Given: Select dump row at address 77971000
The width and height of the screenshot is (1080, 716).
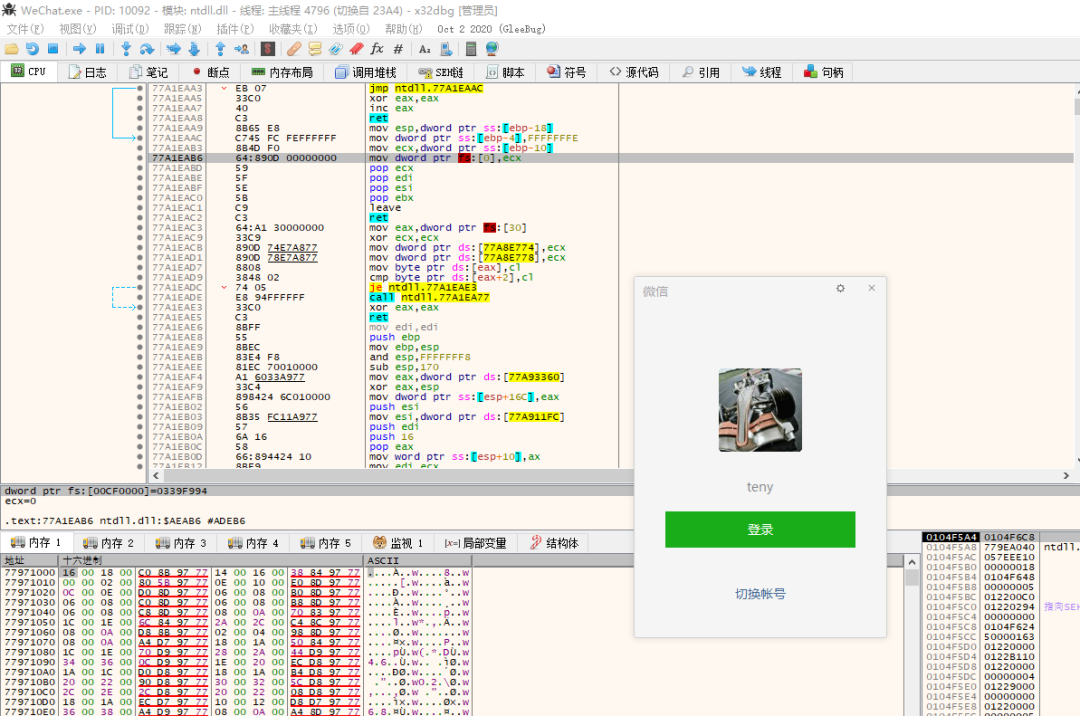Looking at the screenshot, I should click(x=236, y=572).
